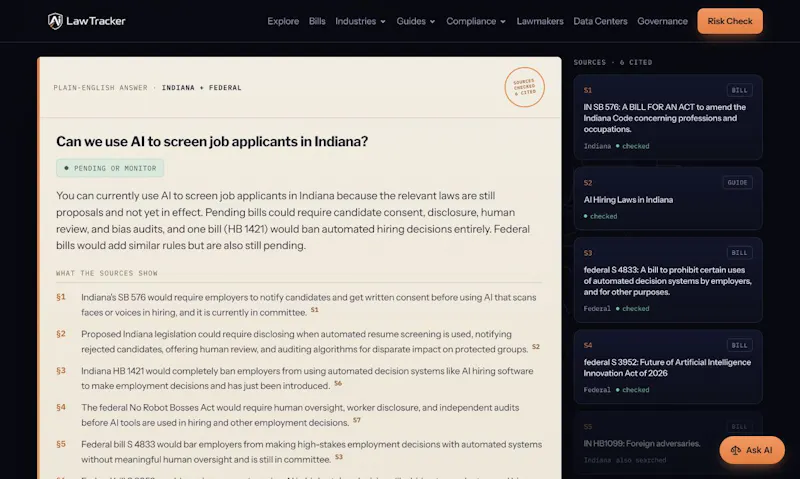The image size is (800, 479).
Task: Expand the Guides dropdown
Action: tap(416, 21)
